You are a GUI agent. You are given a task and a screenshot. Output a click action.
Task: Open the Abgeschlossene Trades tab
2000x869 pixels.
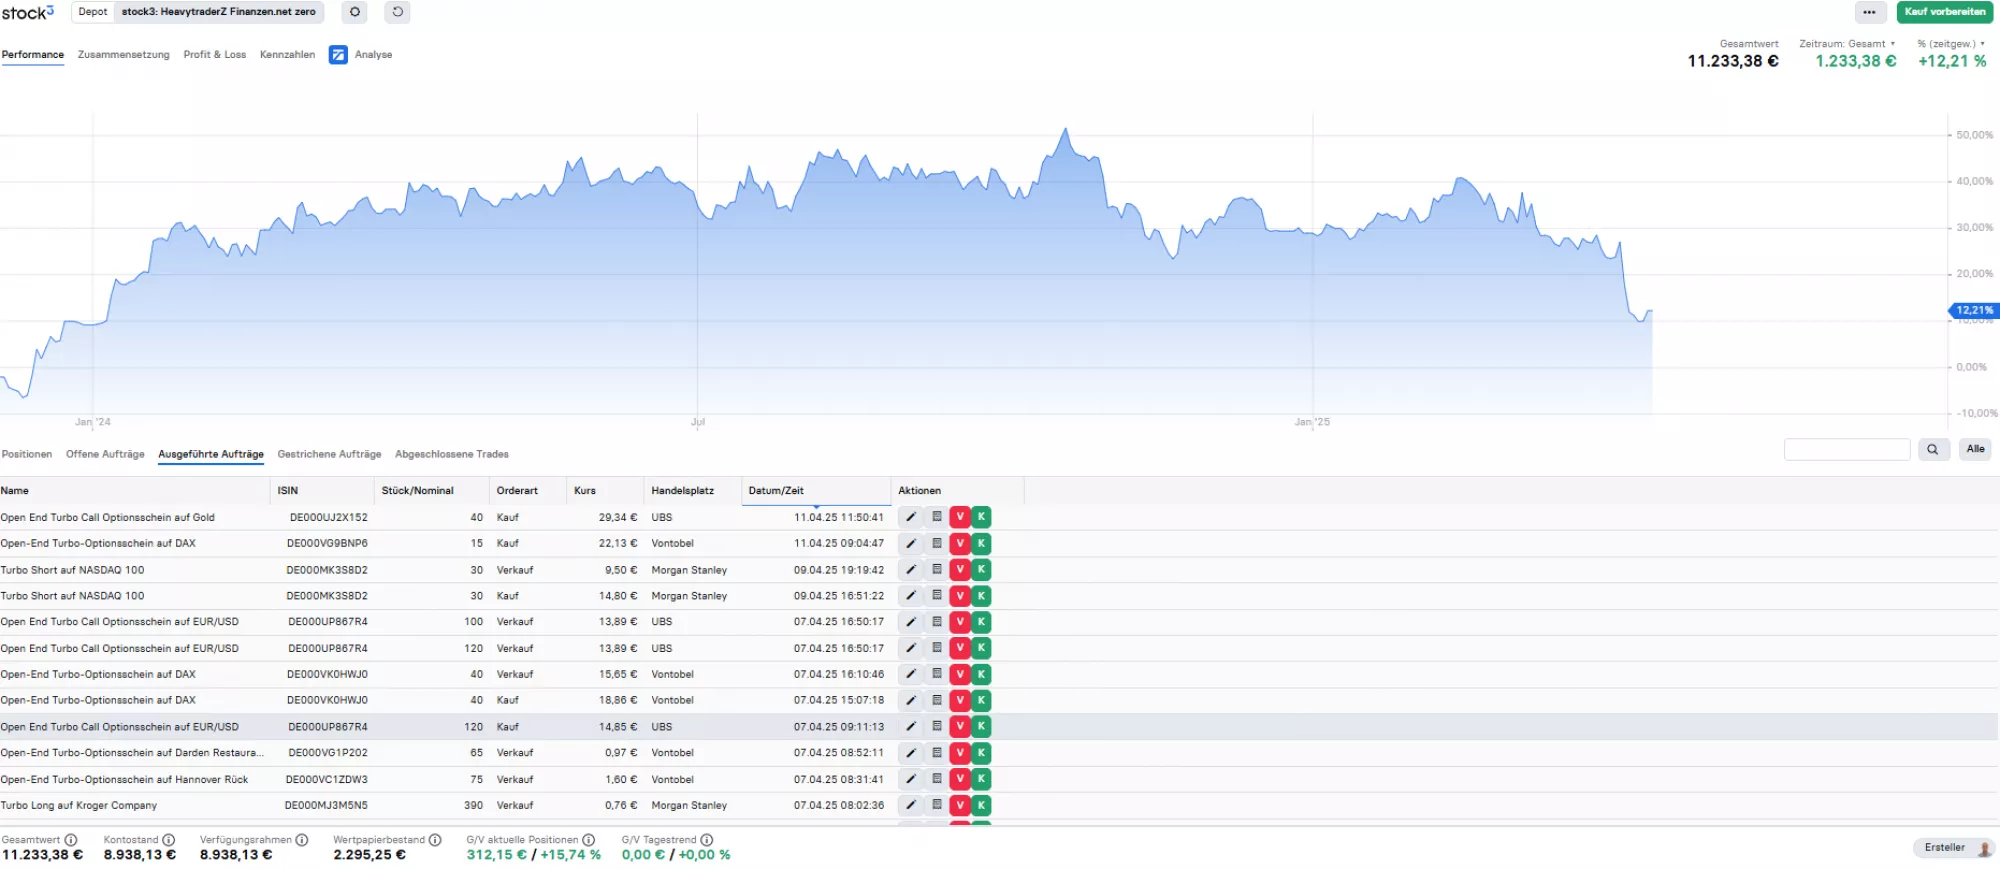tap(451, 454)
